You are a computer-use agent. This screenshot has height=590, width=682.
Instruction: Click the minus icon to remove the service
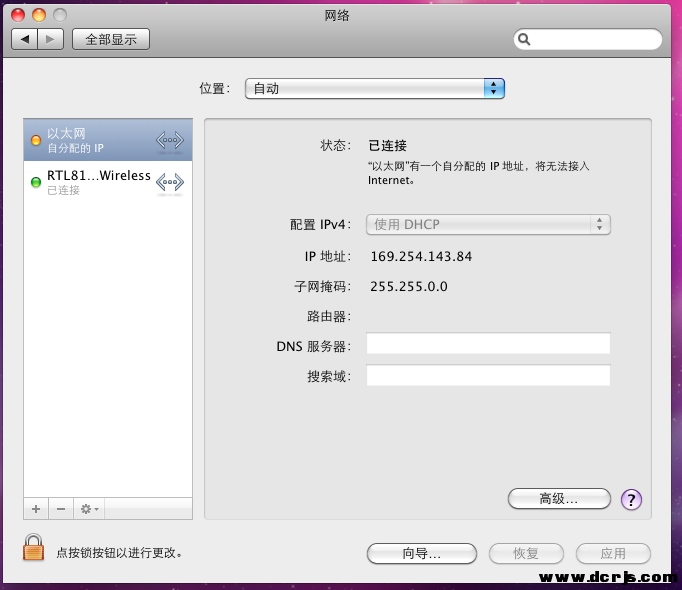(x=60, y=509)
